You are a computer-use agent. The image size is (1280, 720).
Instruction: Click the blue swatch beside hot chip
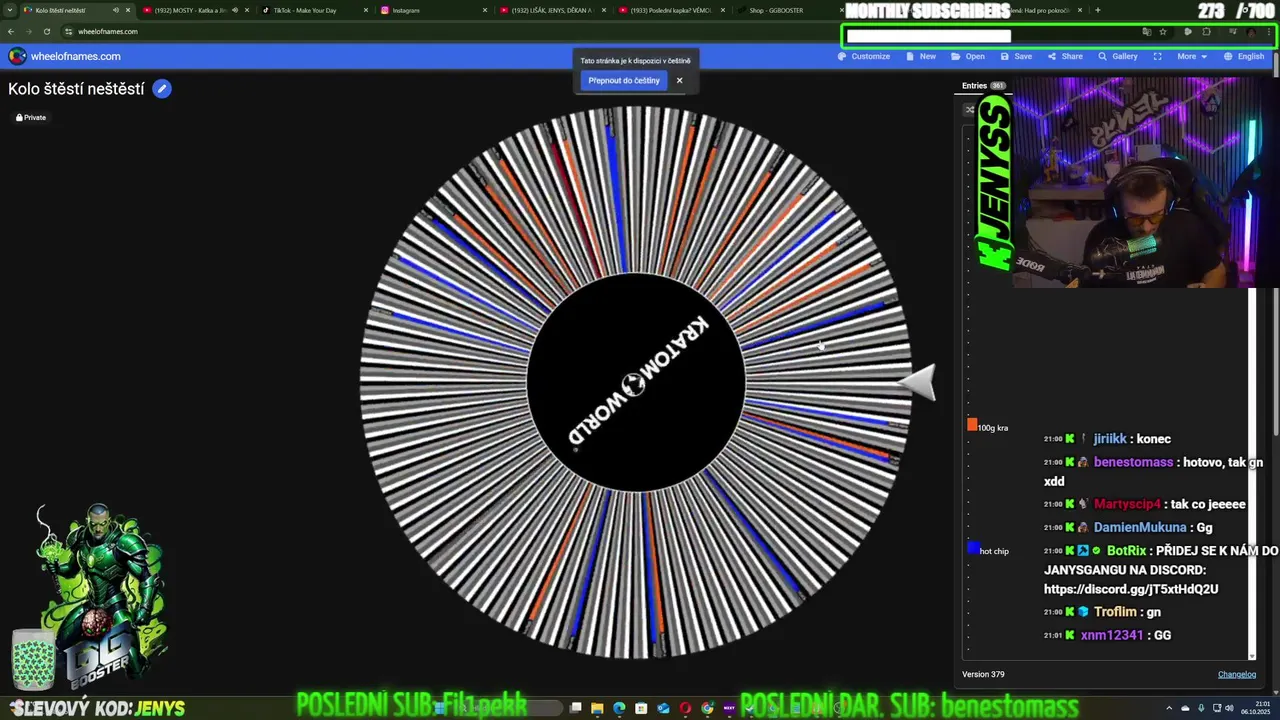point(972,548)
